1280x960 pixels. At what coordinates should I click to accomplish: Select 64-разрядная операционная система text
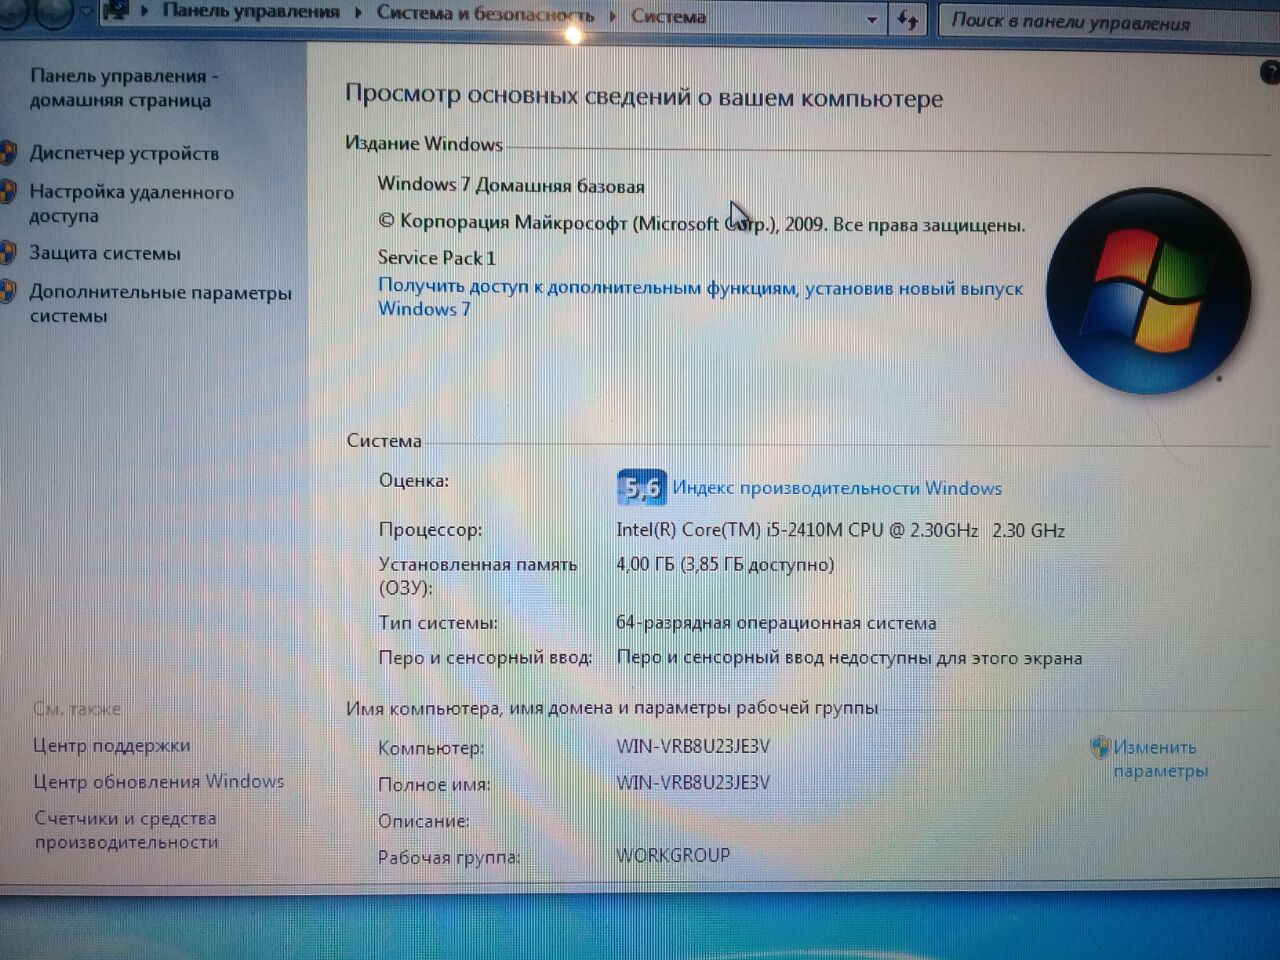(x=776, y=623)
